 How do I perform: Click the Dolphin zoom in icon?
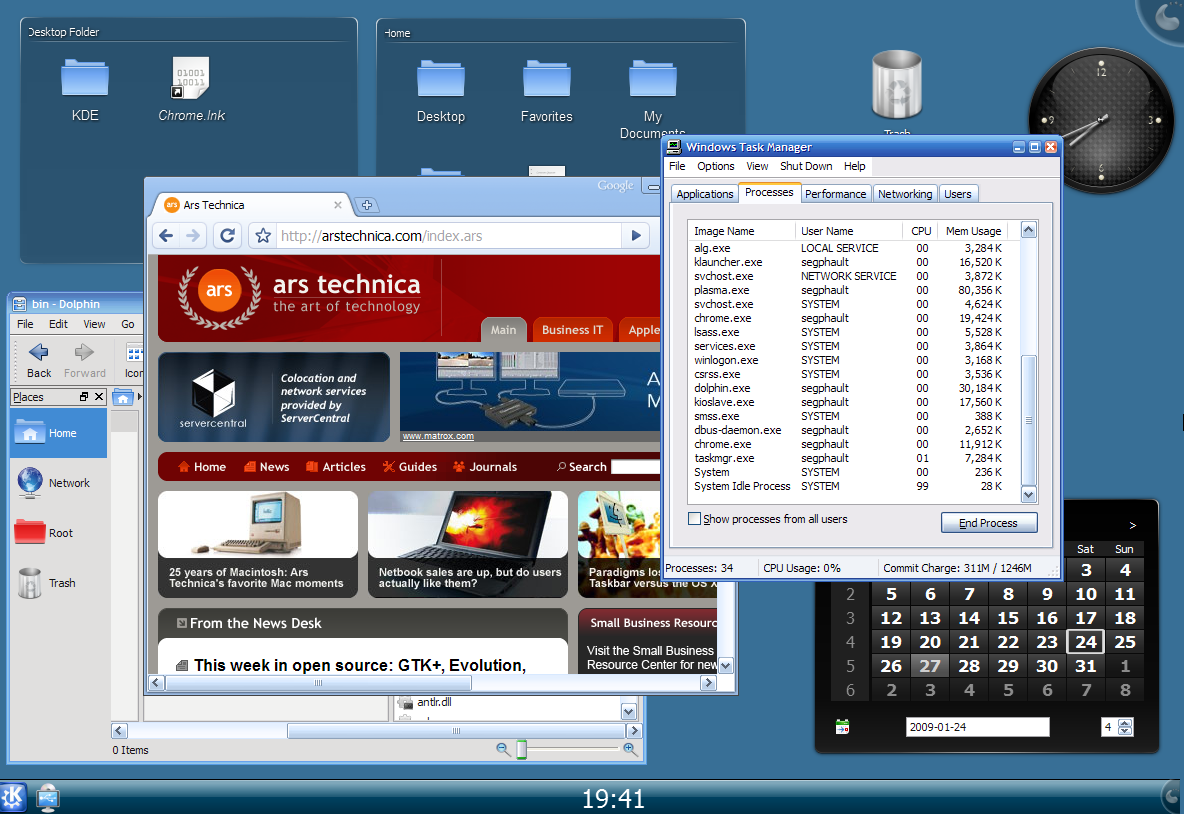click(x=630, y=749)
